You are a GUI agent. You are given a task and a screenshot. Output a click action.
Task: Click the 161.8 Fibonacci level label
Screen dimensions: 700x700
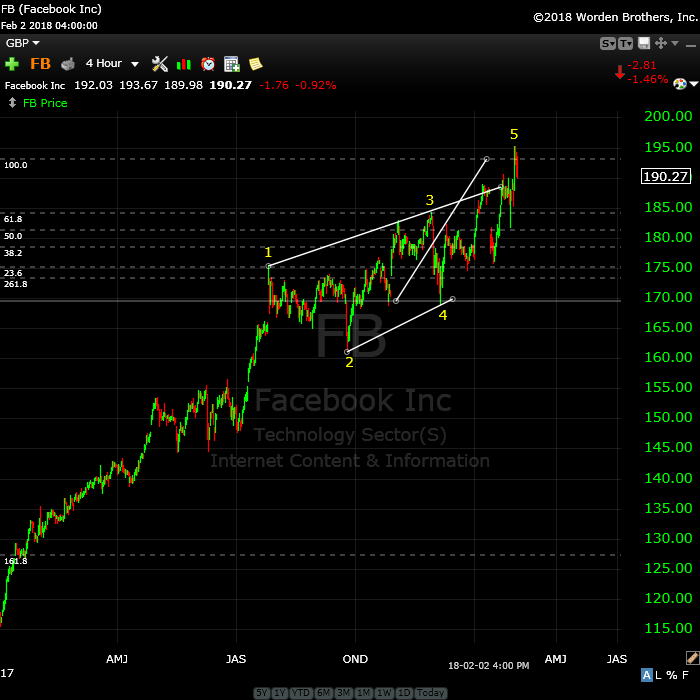[x=16, y=561]
